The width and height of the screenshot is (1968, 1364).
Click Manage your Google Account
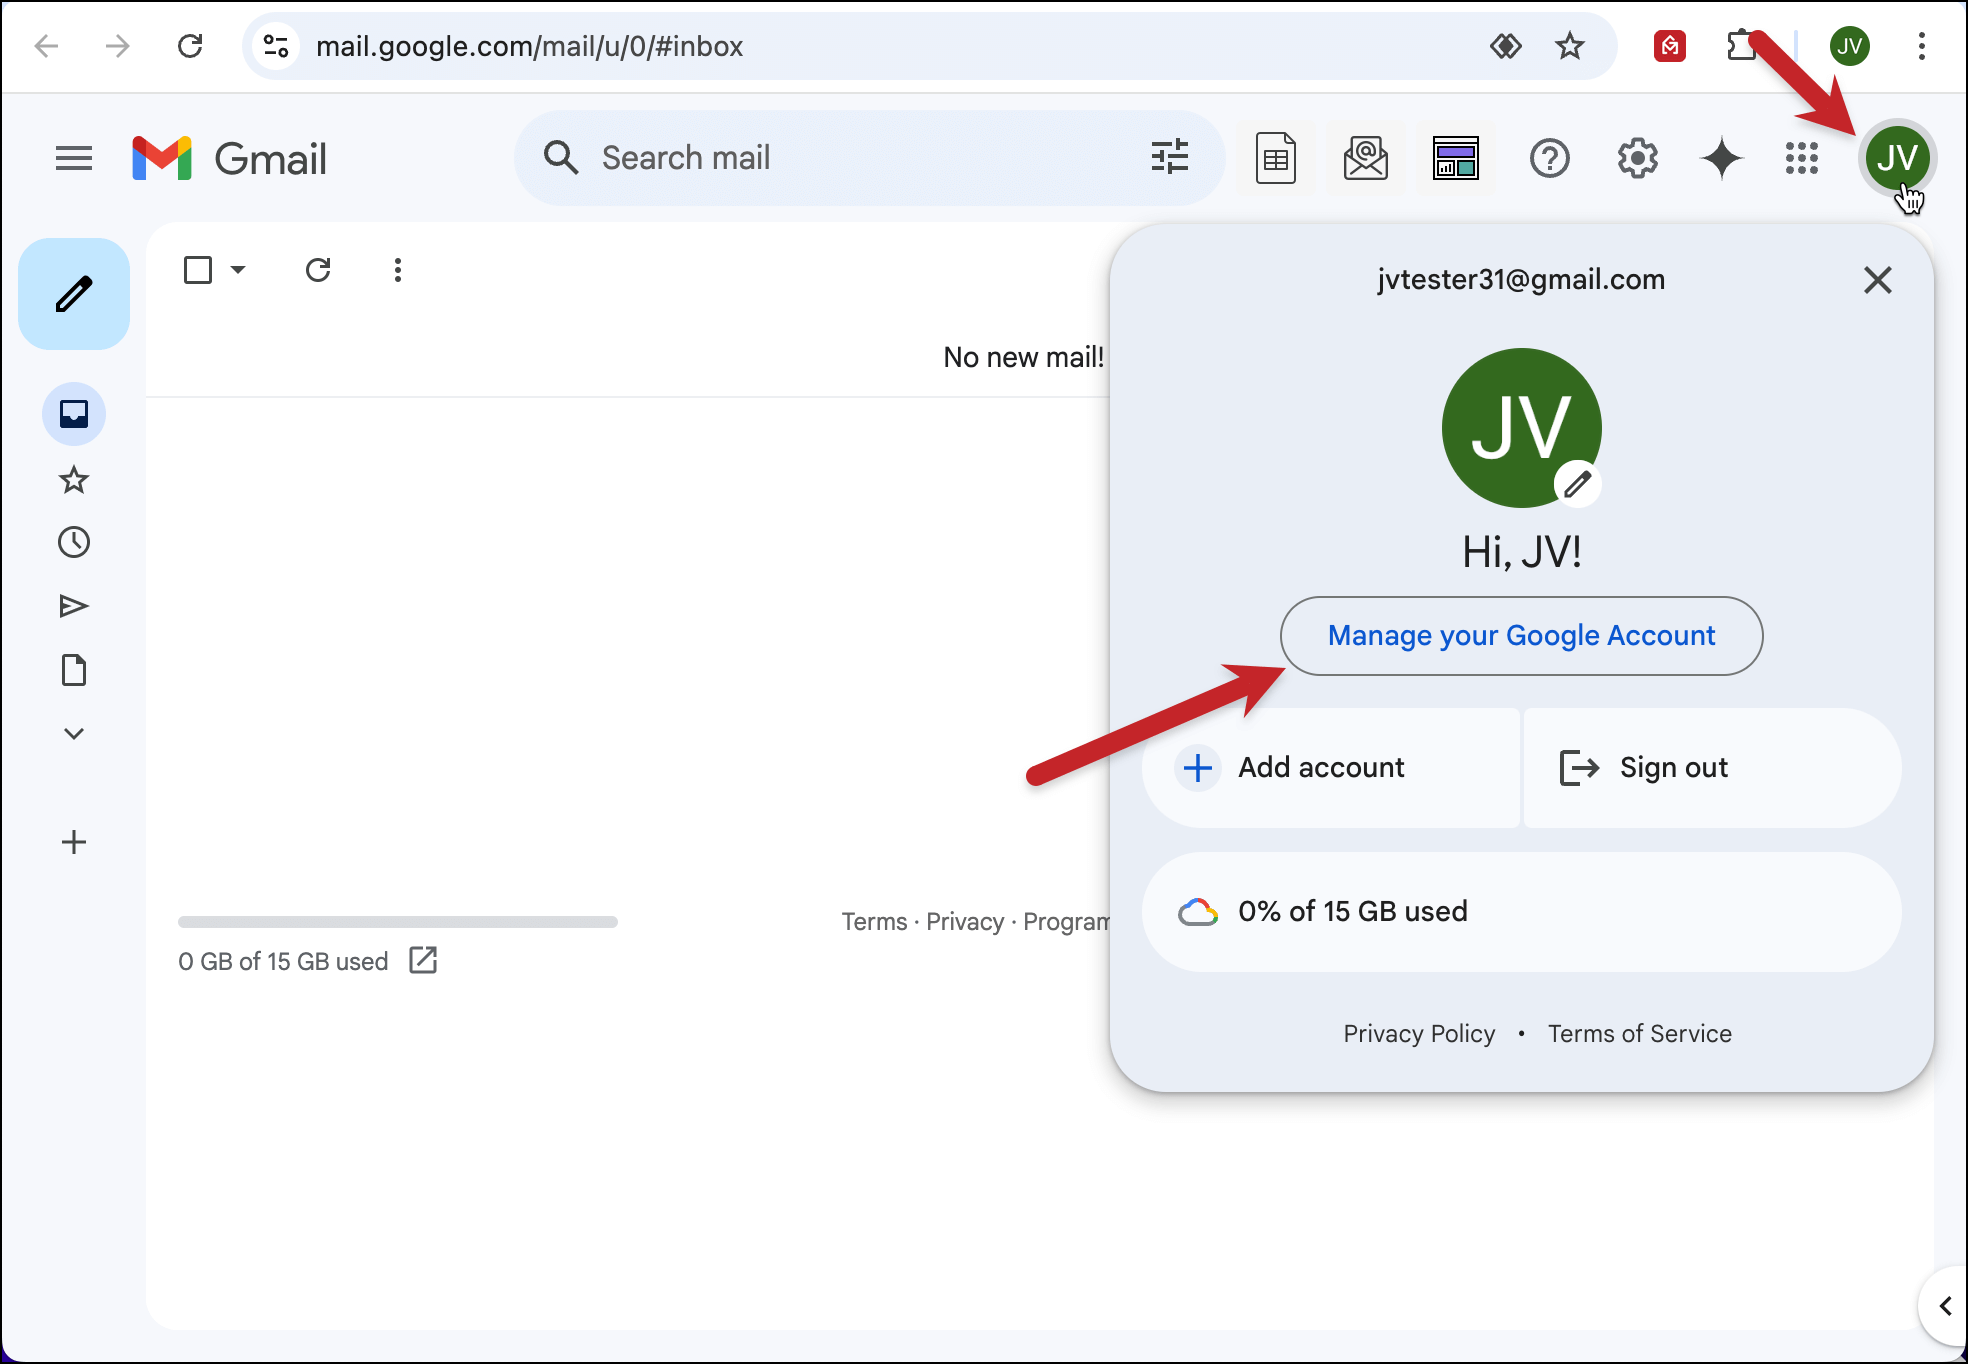[1521, 636]
